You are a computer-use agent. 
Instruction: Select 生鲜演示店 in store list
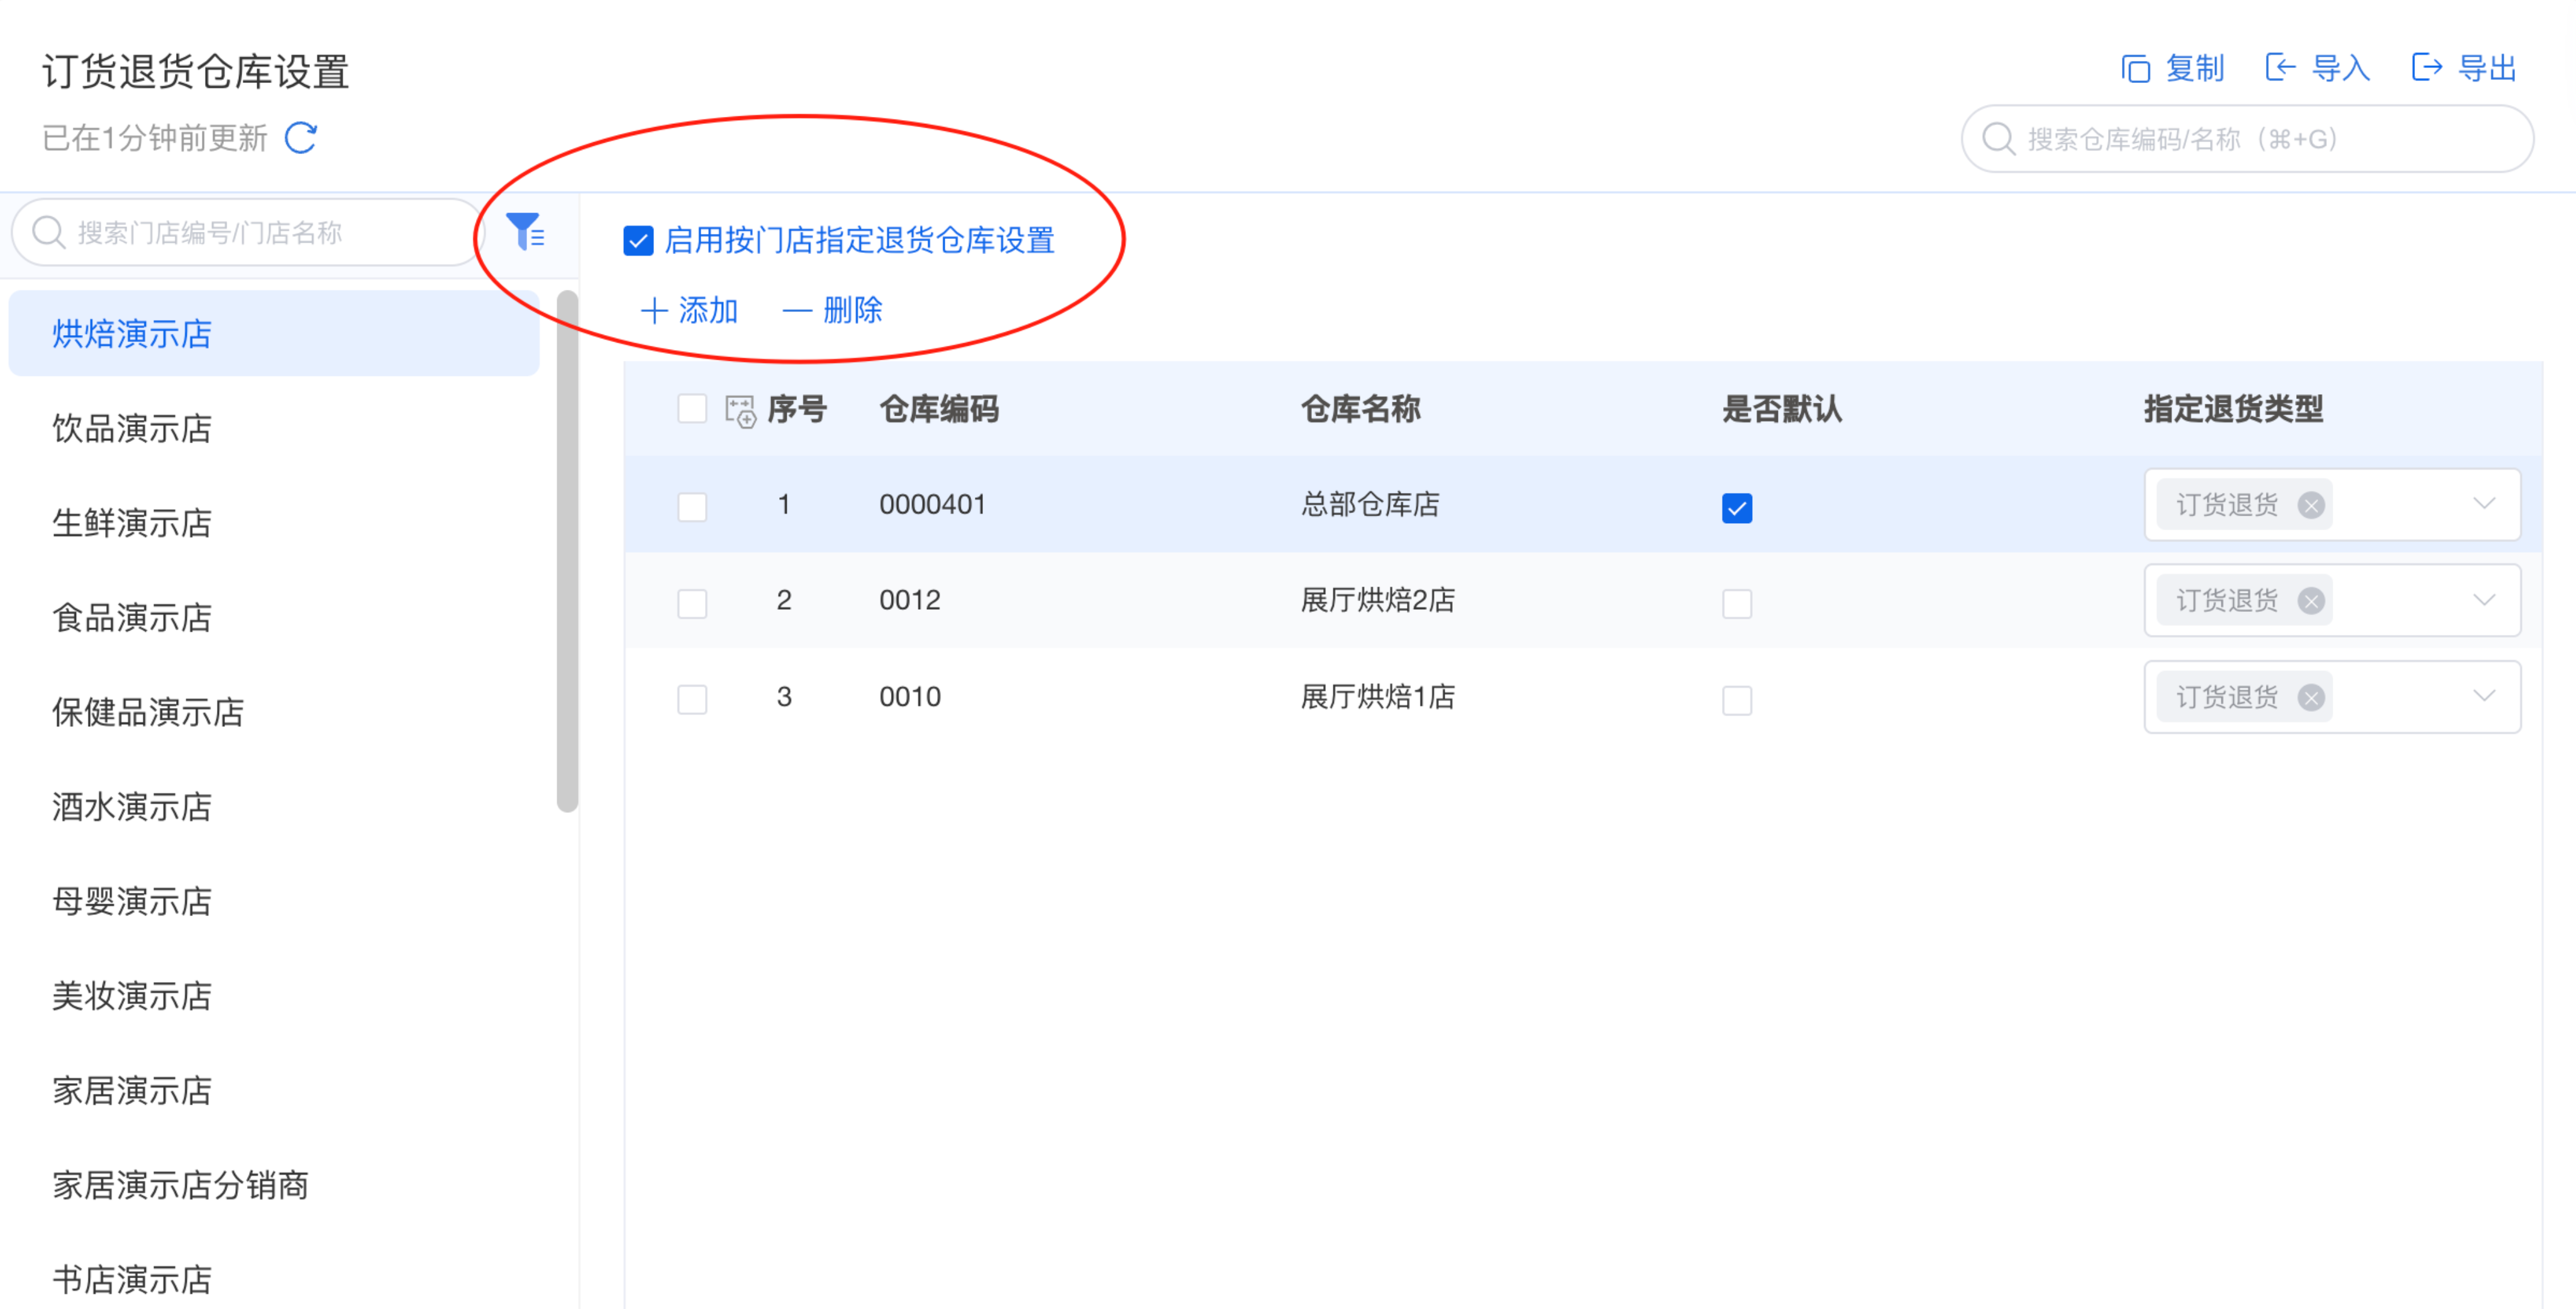pyautogui.click(x=132, y=523)
